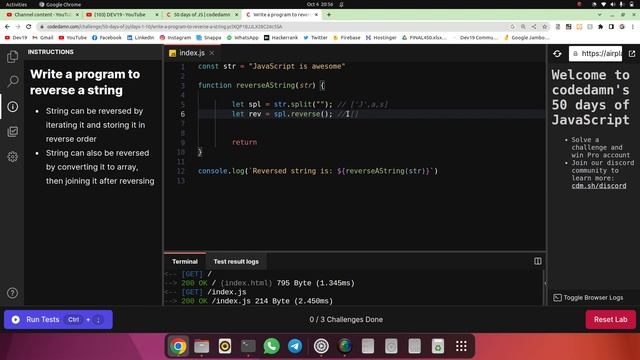Switch to the Channel content YouTube tab

tap(42, 15)
